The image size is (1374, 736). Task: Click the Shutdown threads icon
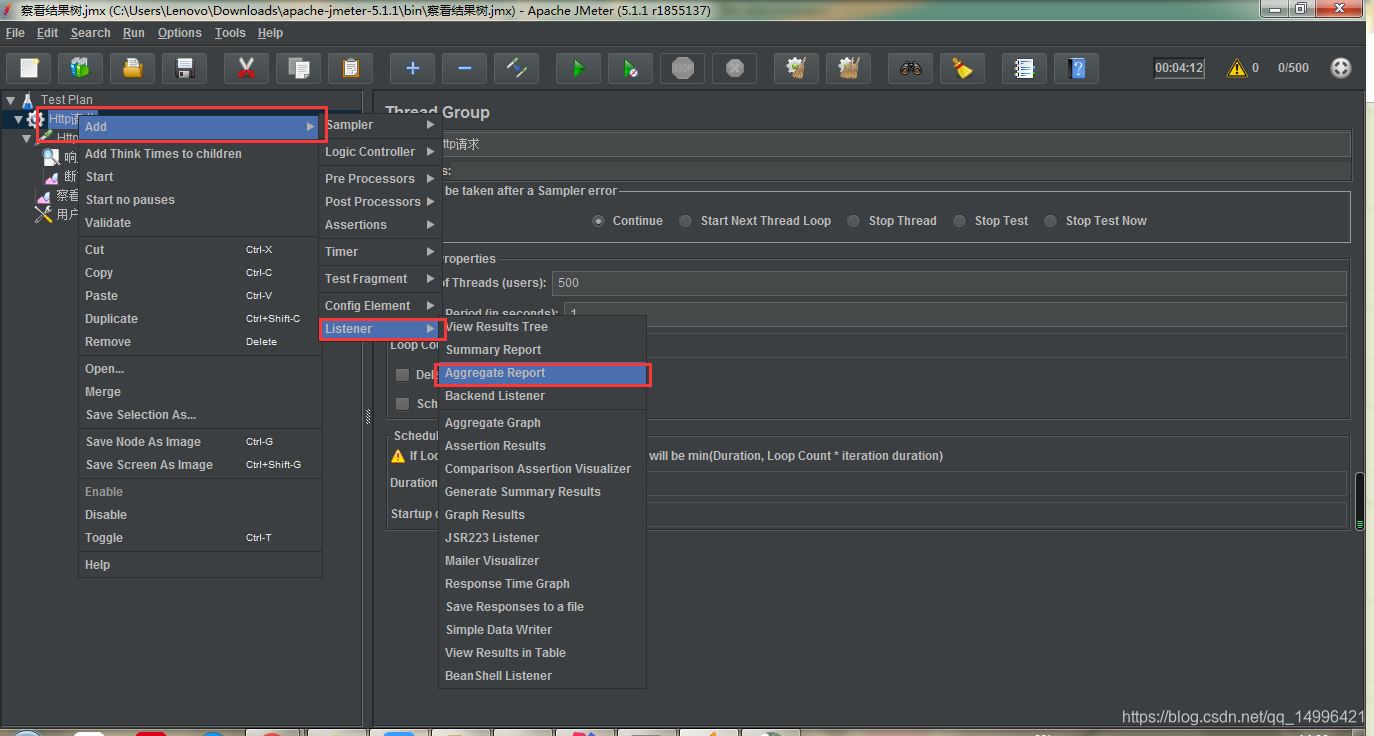pyautogui.click(x=734, y=68)
